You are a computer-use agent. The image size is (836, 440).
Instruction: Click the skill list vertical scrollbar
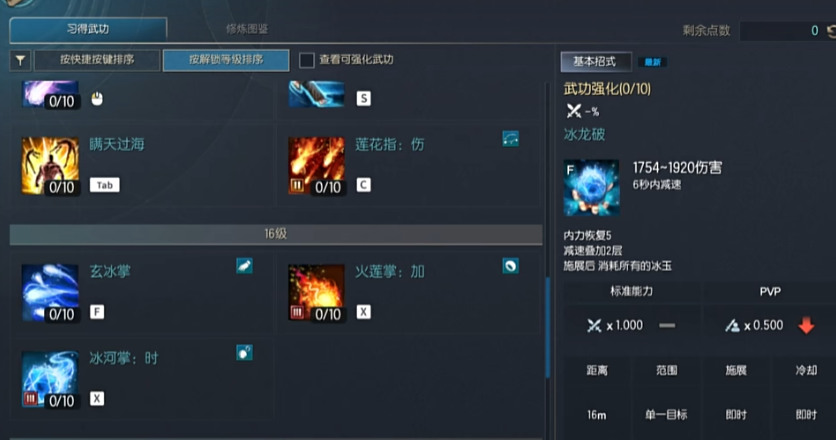tap(547, 327)
